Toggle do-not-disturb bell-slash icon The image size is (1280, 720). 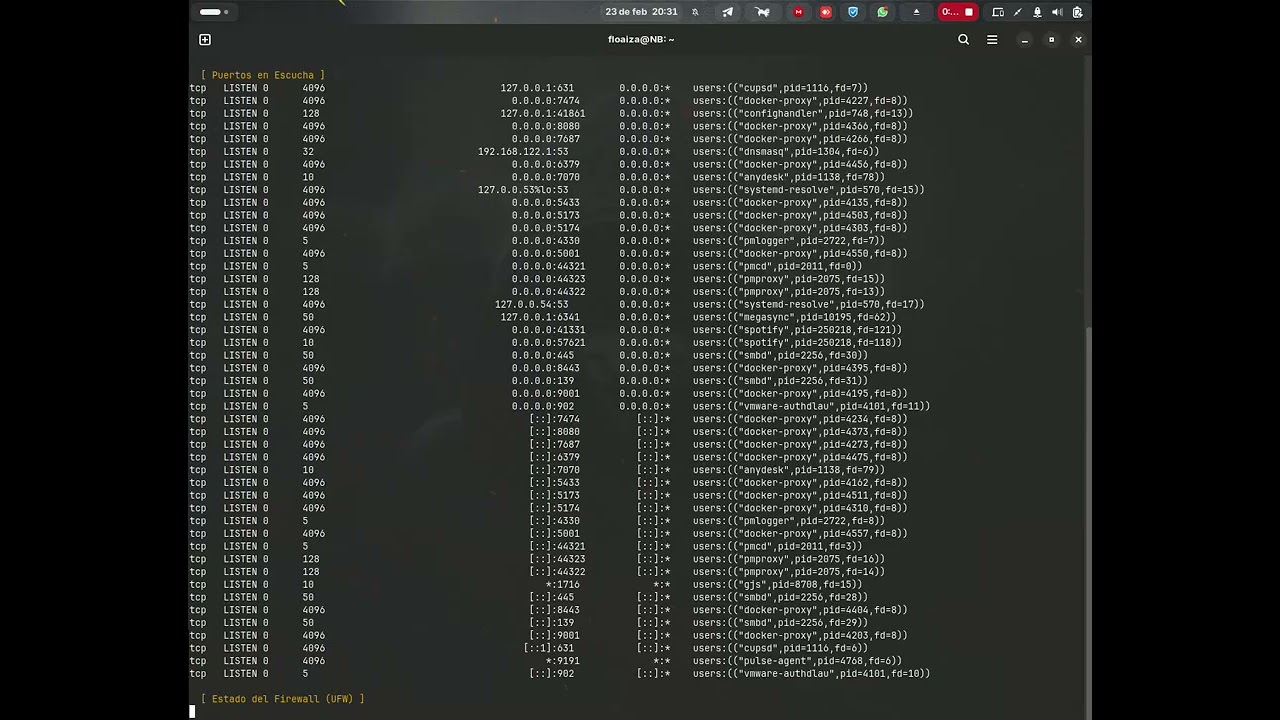coord(696,12)
